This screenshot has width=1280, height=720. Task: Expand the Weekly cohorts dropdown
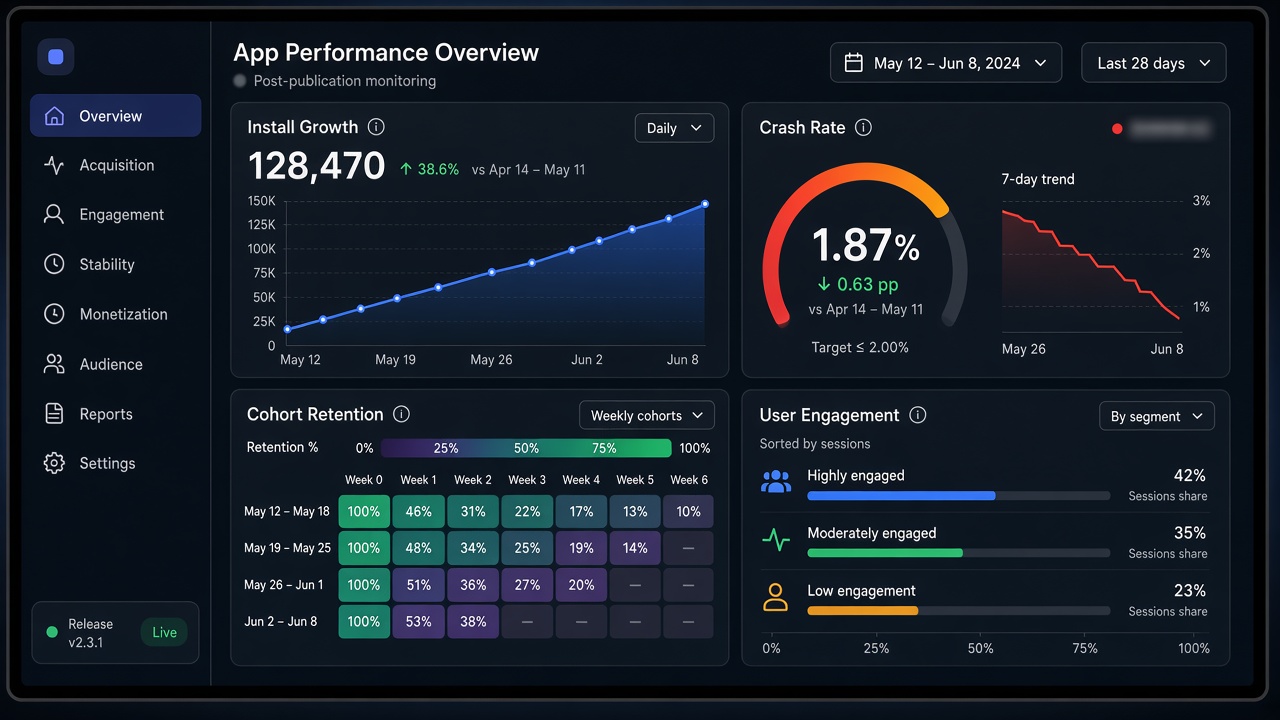point(647,415)
